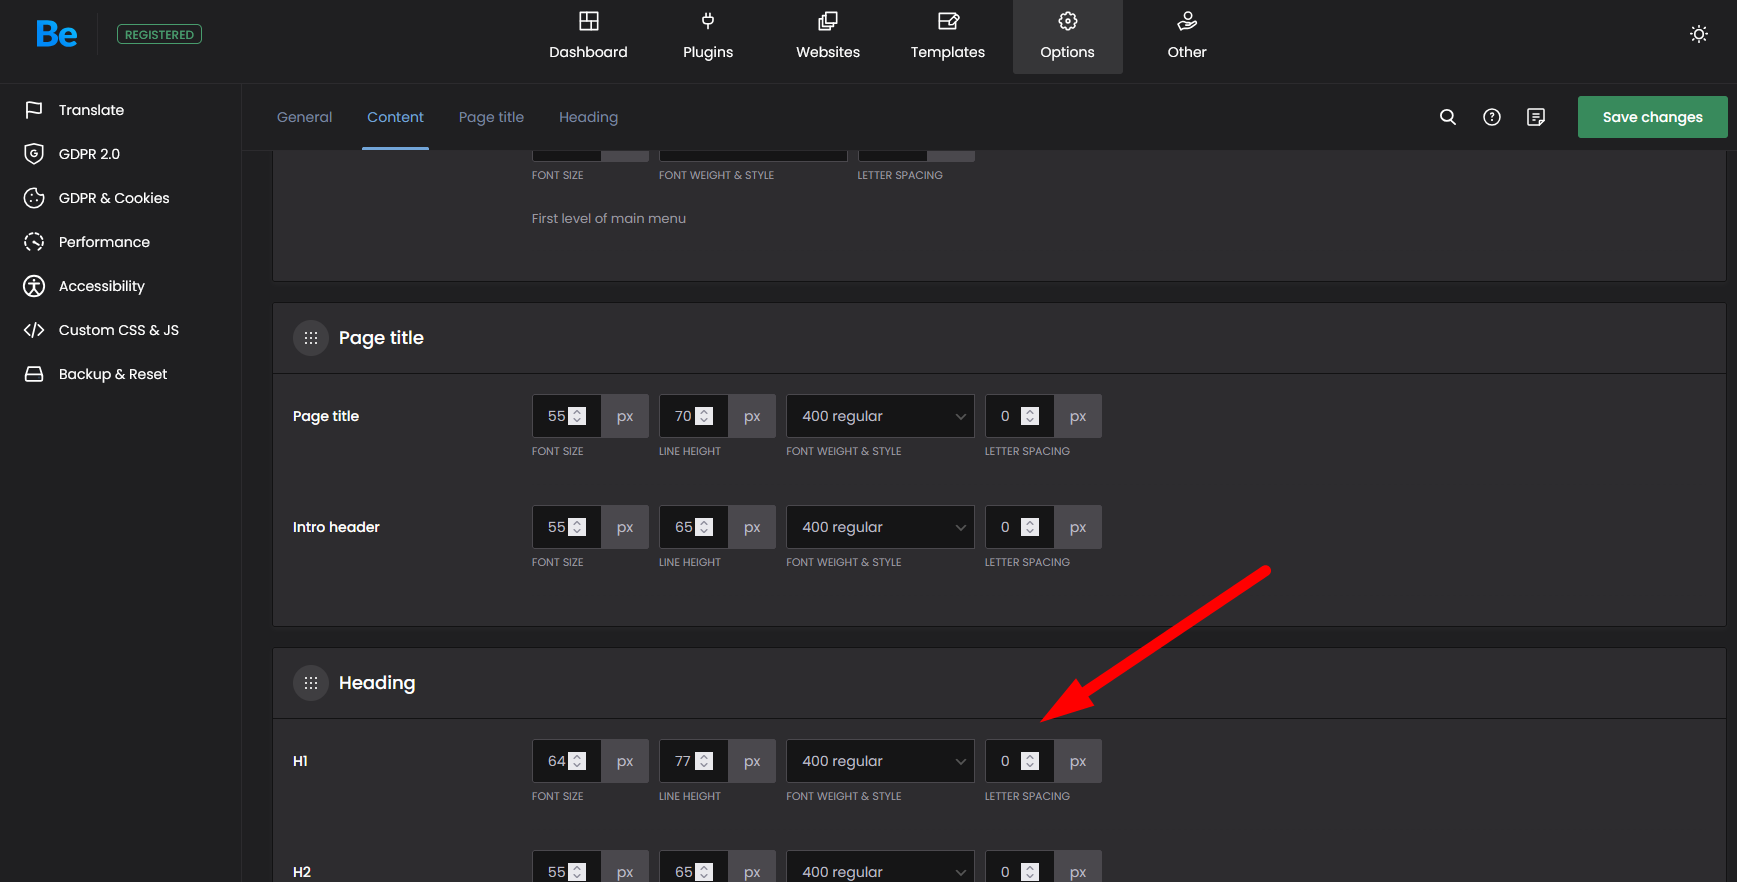Go to Plugins in top navigation

pos(707,37)
